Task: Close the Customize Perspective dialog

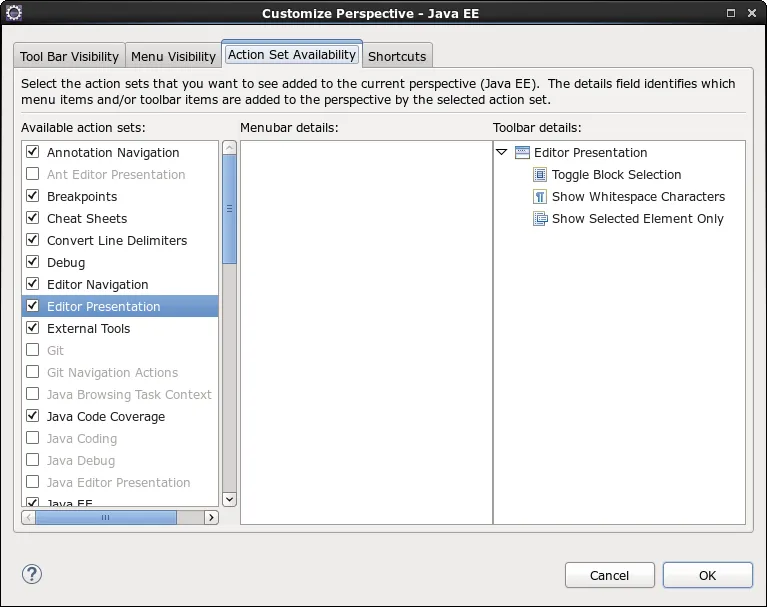Action: (752, 13)
